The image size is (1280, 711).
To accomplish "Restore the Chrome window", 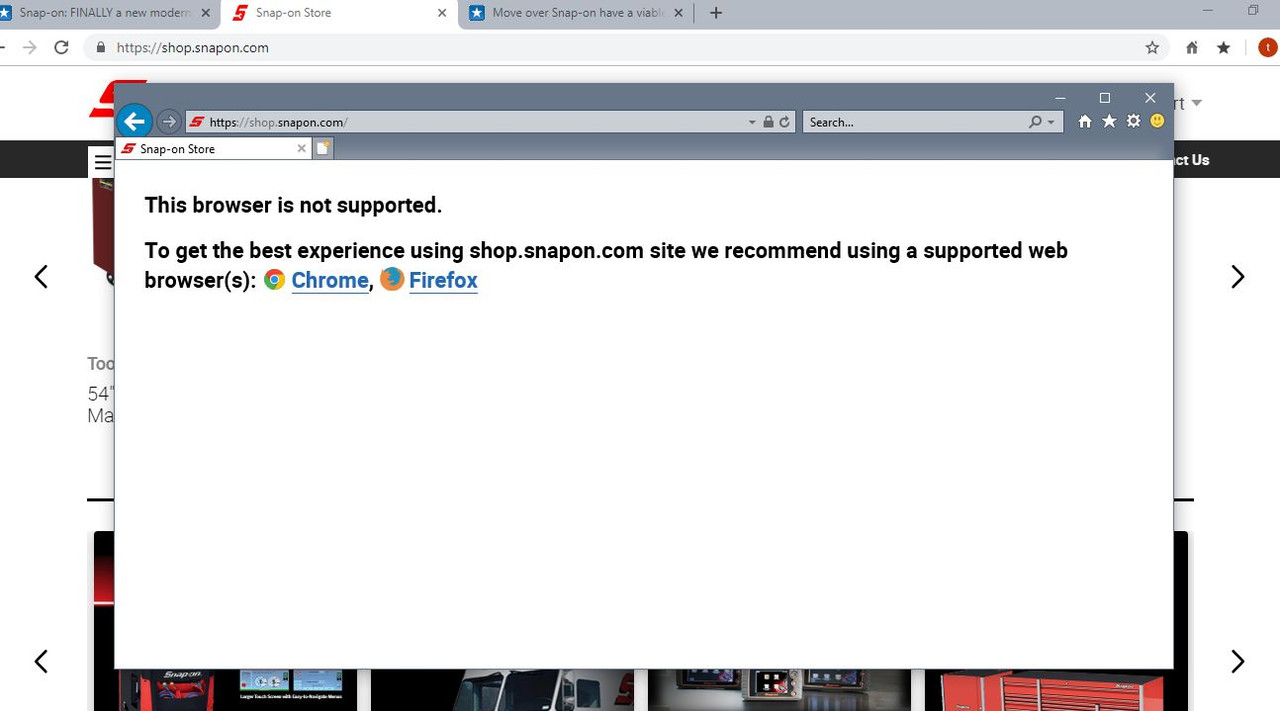I will coord(1253,11).
